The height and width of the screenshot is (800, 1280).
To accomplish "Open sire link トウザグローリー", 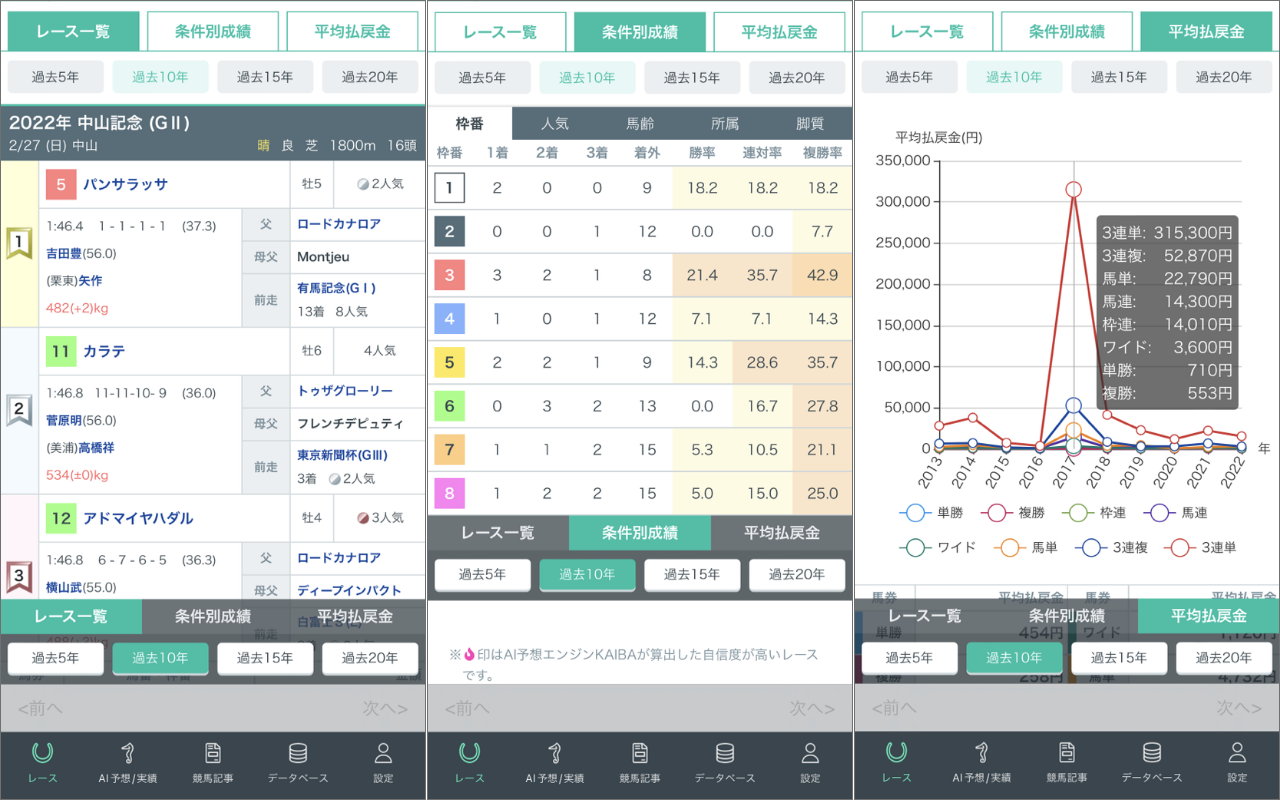I will pos(345,391).
